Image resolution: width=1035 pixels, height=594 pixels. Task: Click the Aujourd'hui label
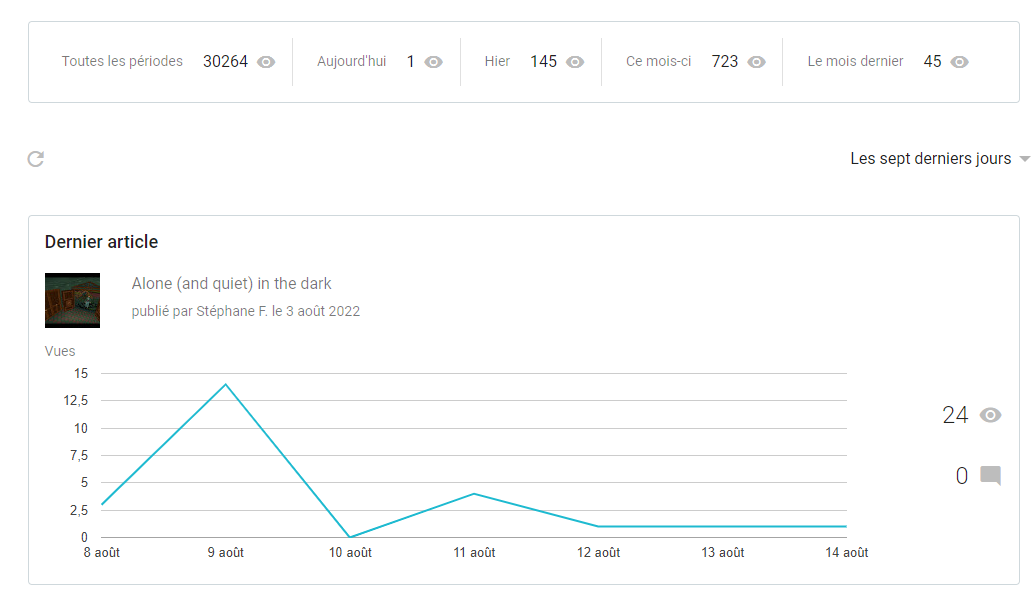351,61
